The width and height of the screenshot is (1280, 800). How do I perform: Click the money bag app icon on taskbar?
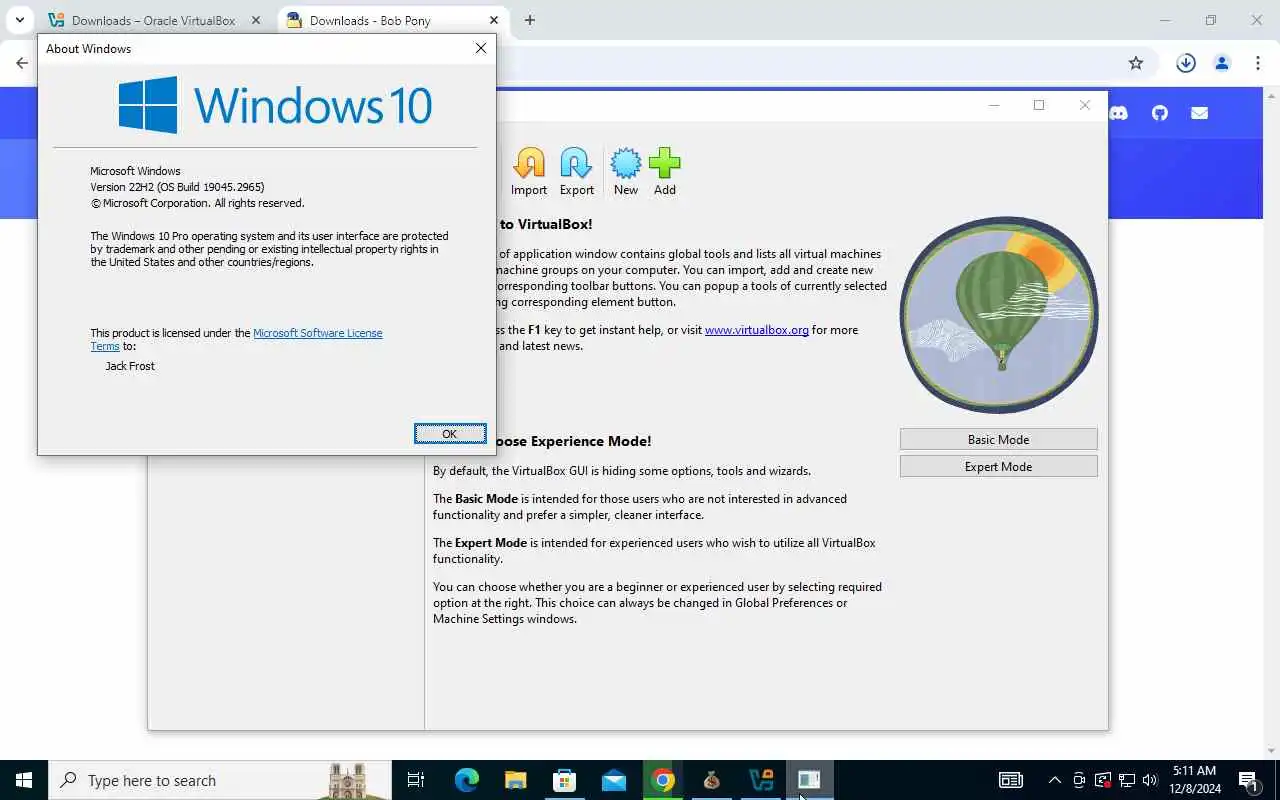(x=712, y=780)
